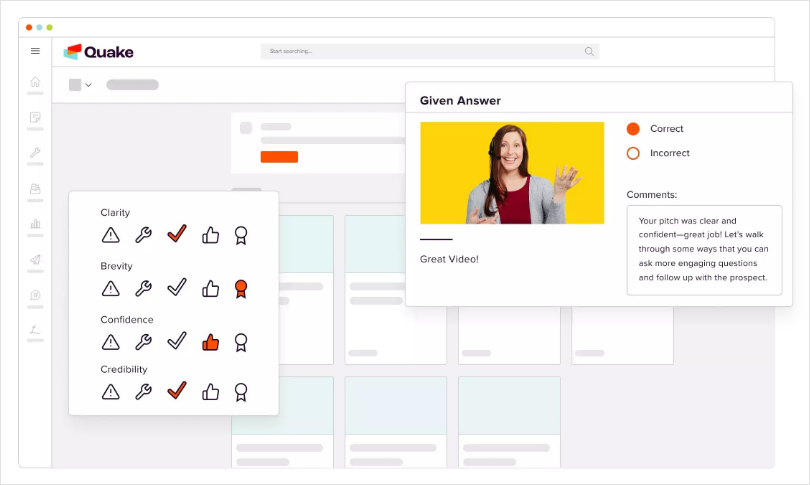Open the bar chart sidebar icon
810x485 pixels.
click(35, 224)
